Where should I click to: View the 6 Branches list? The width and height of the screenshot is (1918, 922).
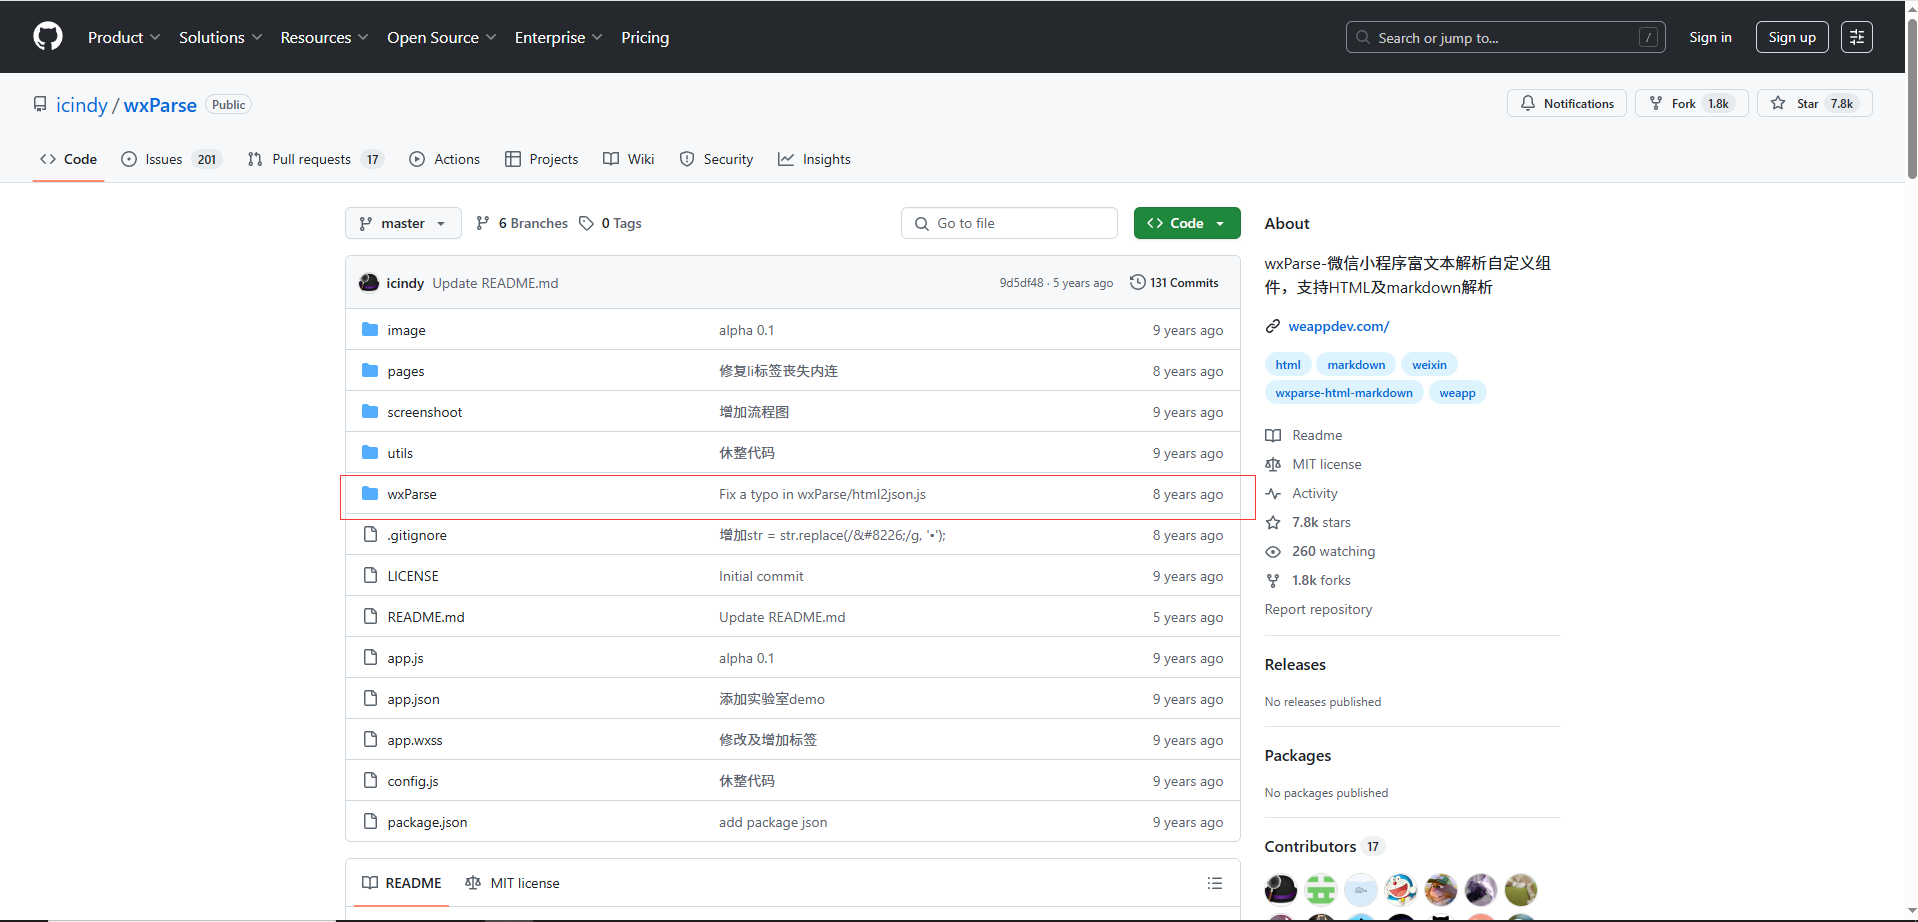[x=522, y=223]
